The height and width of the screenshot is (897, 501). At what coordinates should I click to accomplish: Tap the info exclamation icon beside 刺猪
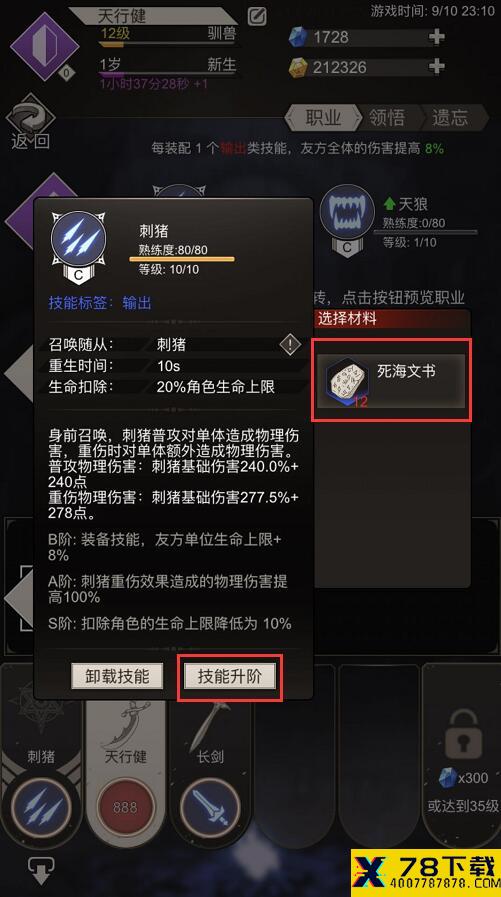pos(290,344)
